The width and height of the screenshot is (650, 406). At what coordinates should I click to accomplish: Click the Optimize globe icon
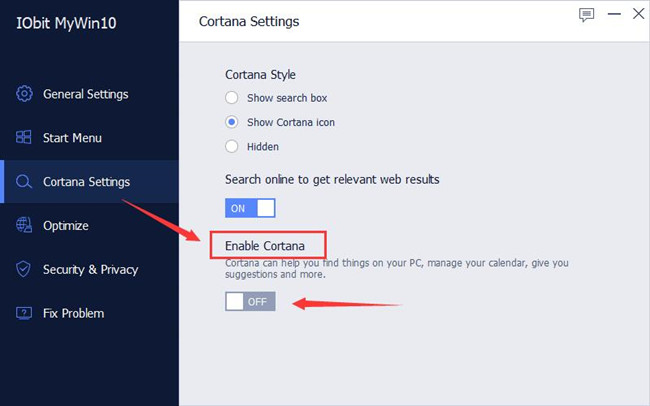tap(24, 225)
